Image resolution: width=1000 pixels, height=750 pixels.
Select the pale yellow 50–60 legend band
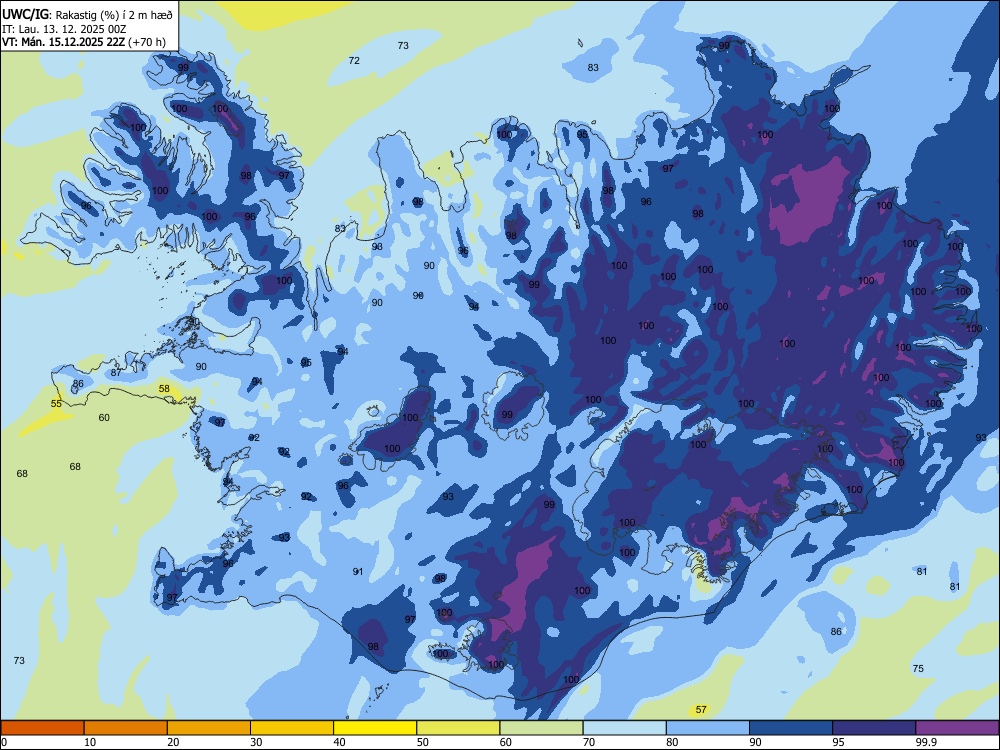(458, 728)
